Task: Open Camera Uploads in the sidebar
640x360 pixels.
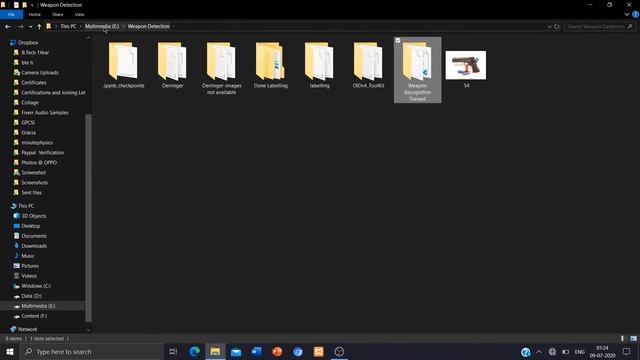Action: click(40, 73)
